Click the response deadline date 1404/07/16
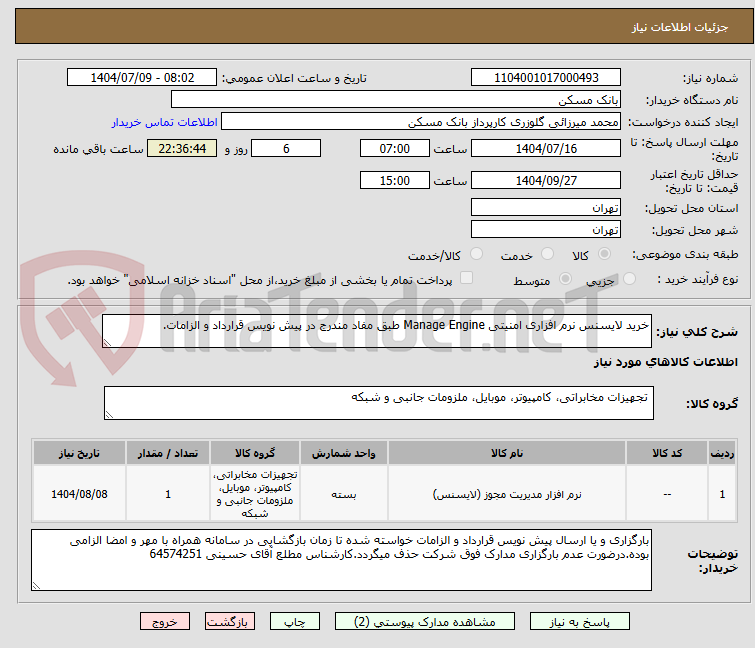This screenshot has height=648, width=755. click(546, 148)
